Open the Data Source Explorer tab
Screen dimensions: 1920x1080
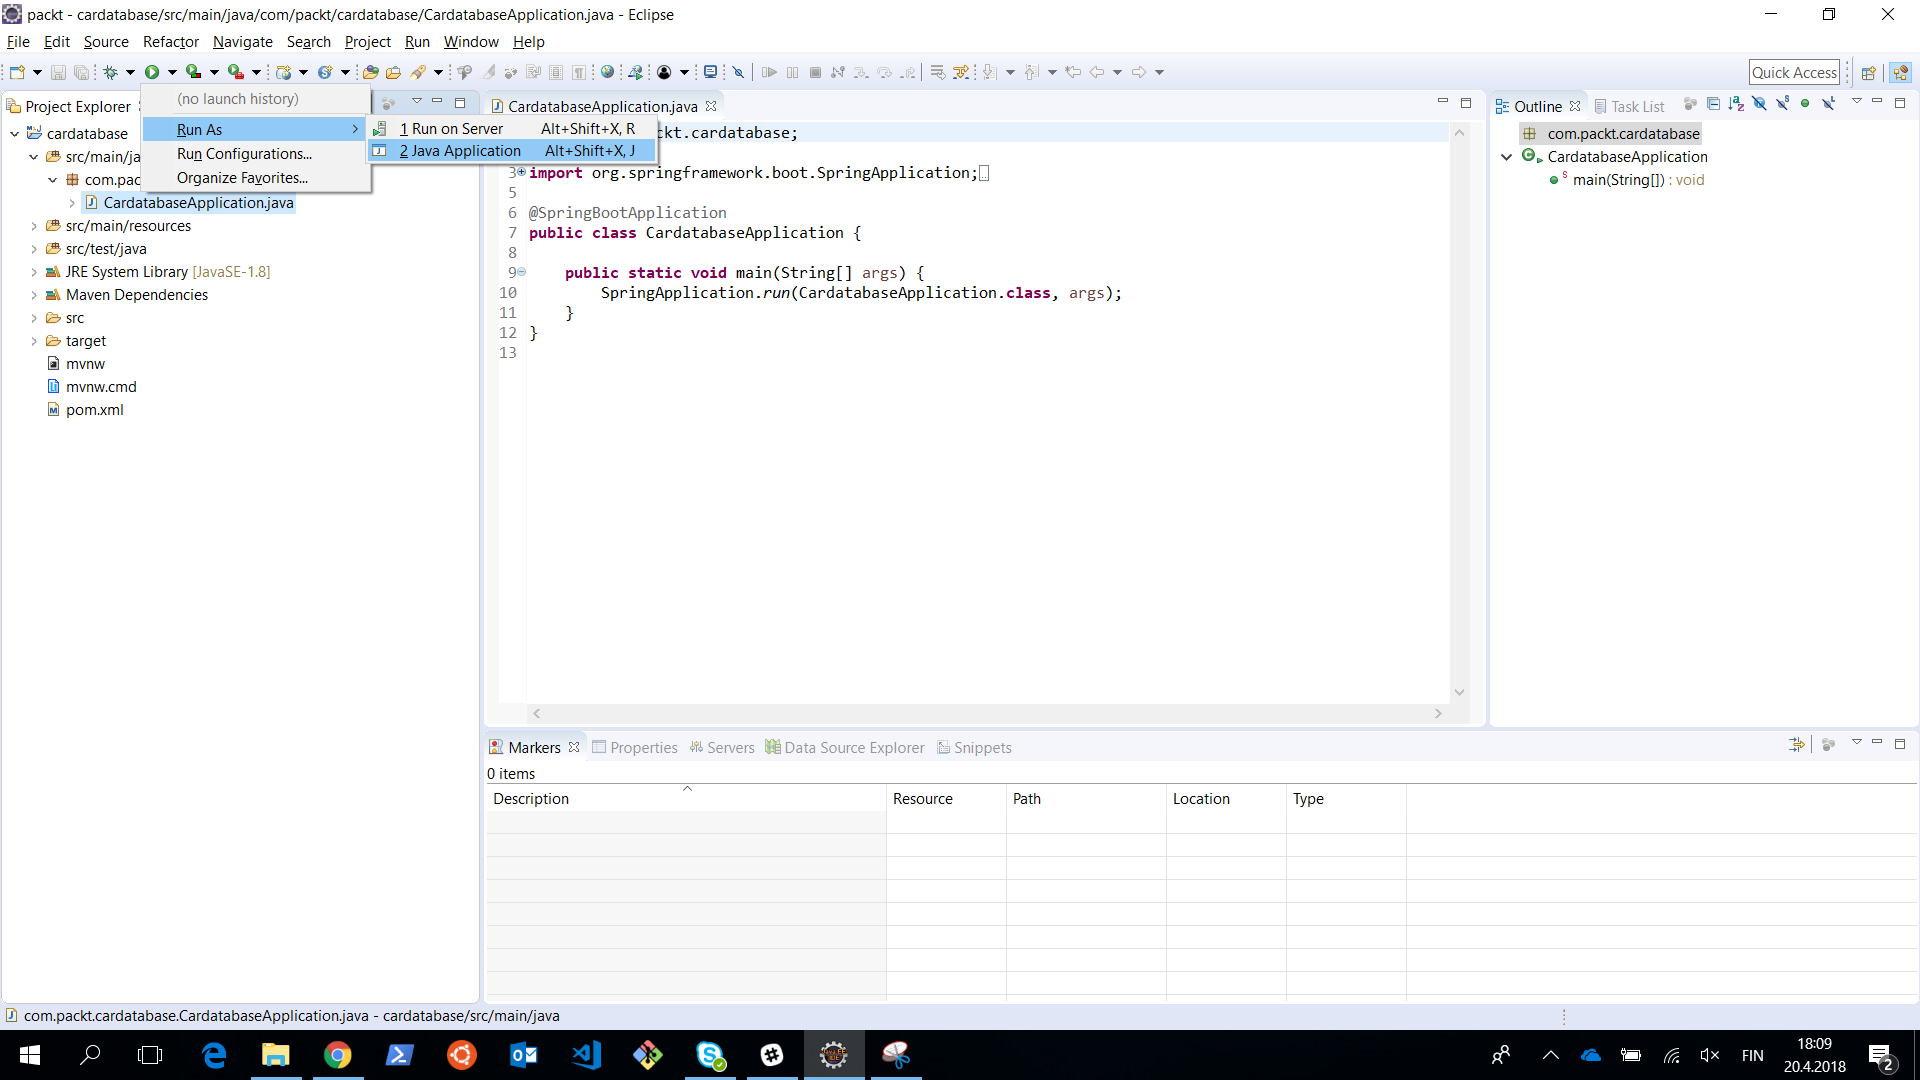(x=845, y=748)
